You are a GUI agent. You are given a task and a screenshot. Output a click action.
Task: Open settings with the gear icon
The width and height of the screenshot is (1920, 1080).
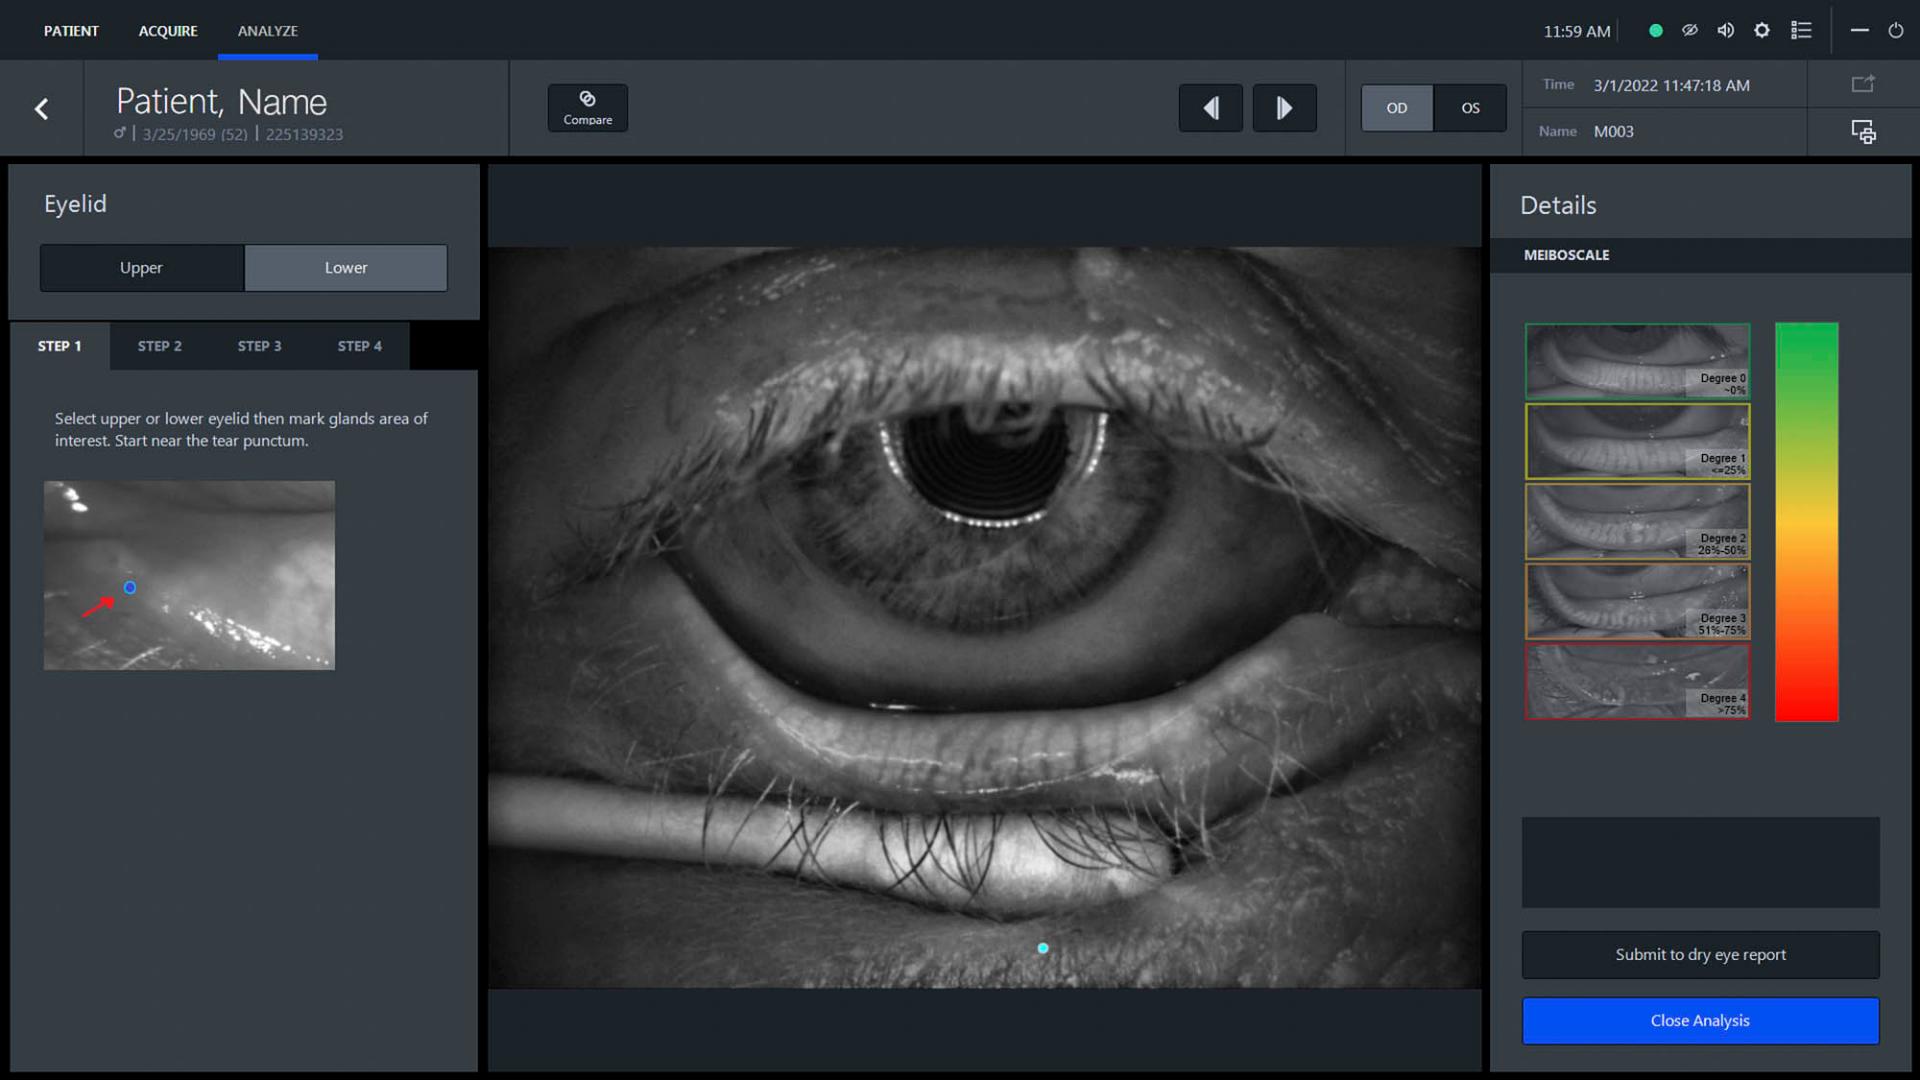1762,30
